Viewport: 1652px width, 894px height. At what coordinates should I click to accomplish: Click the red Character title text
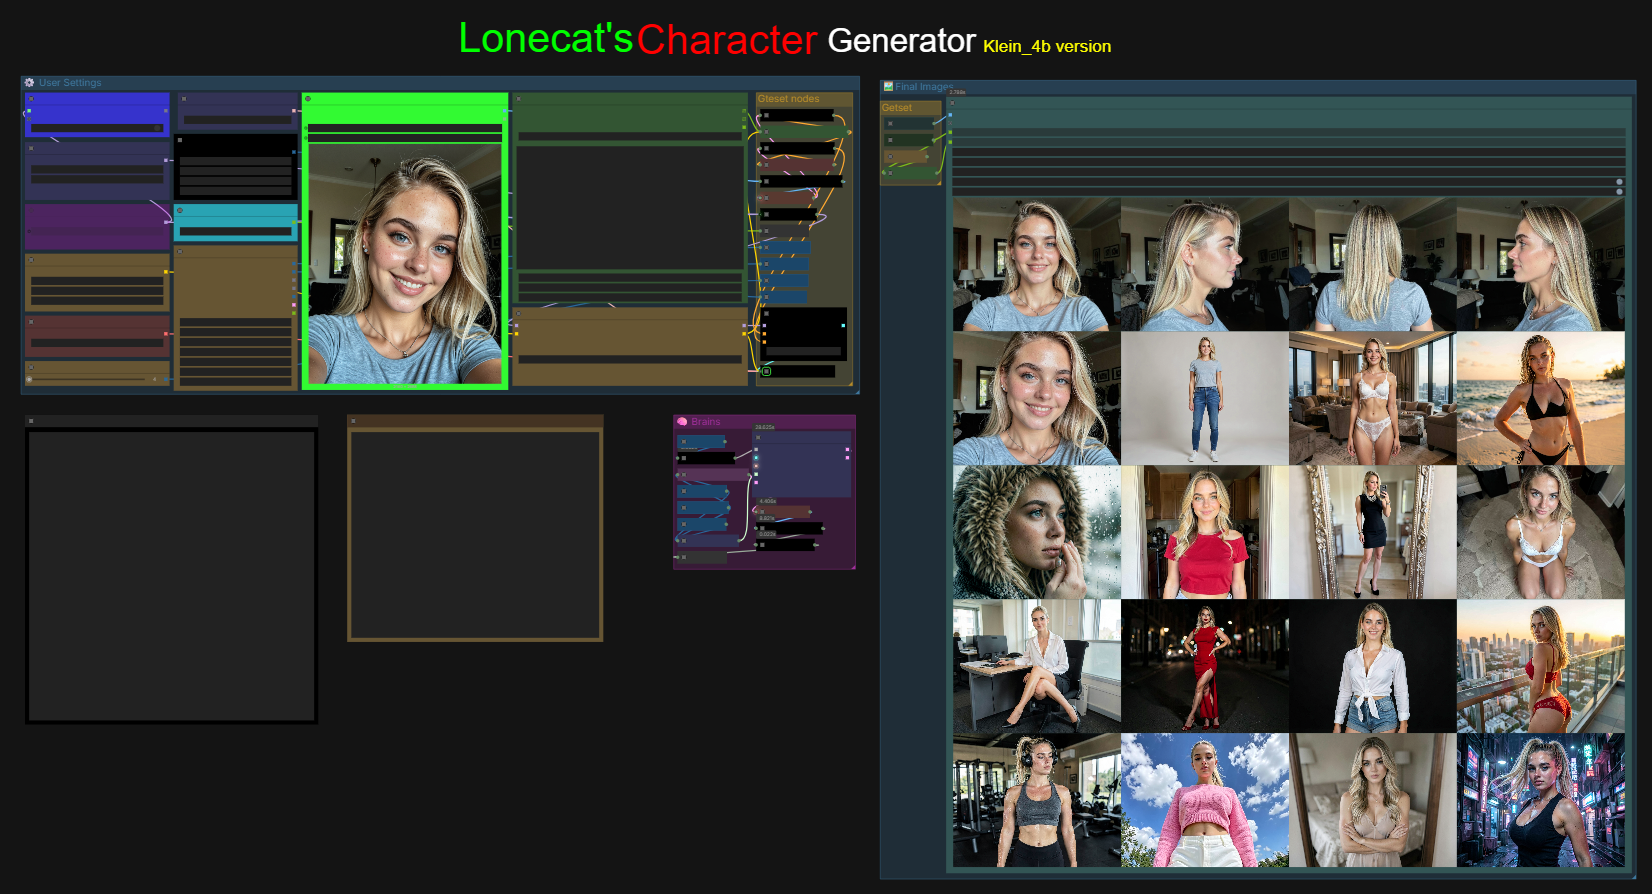[727, 40]
